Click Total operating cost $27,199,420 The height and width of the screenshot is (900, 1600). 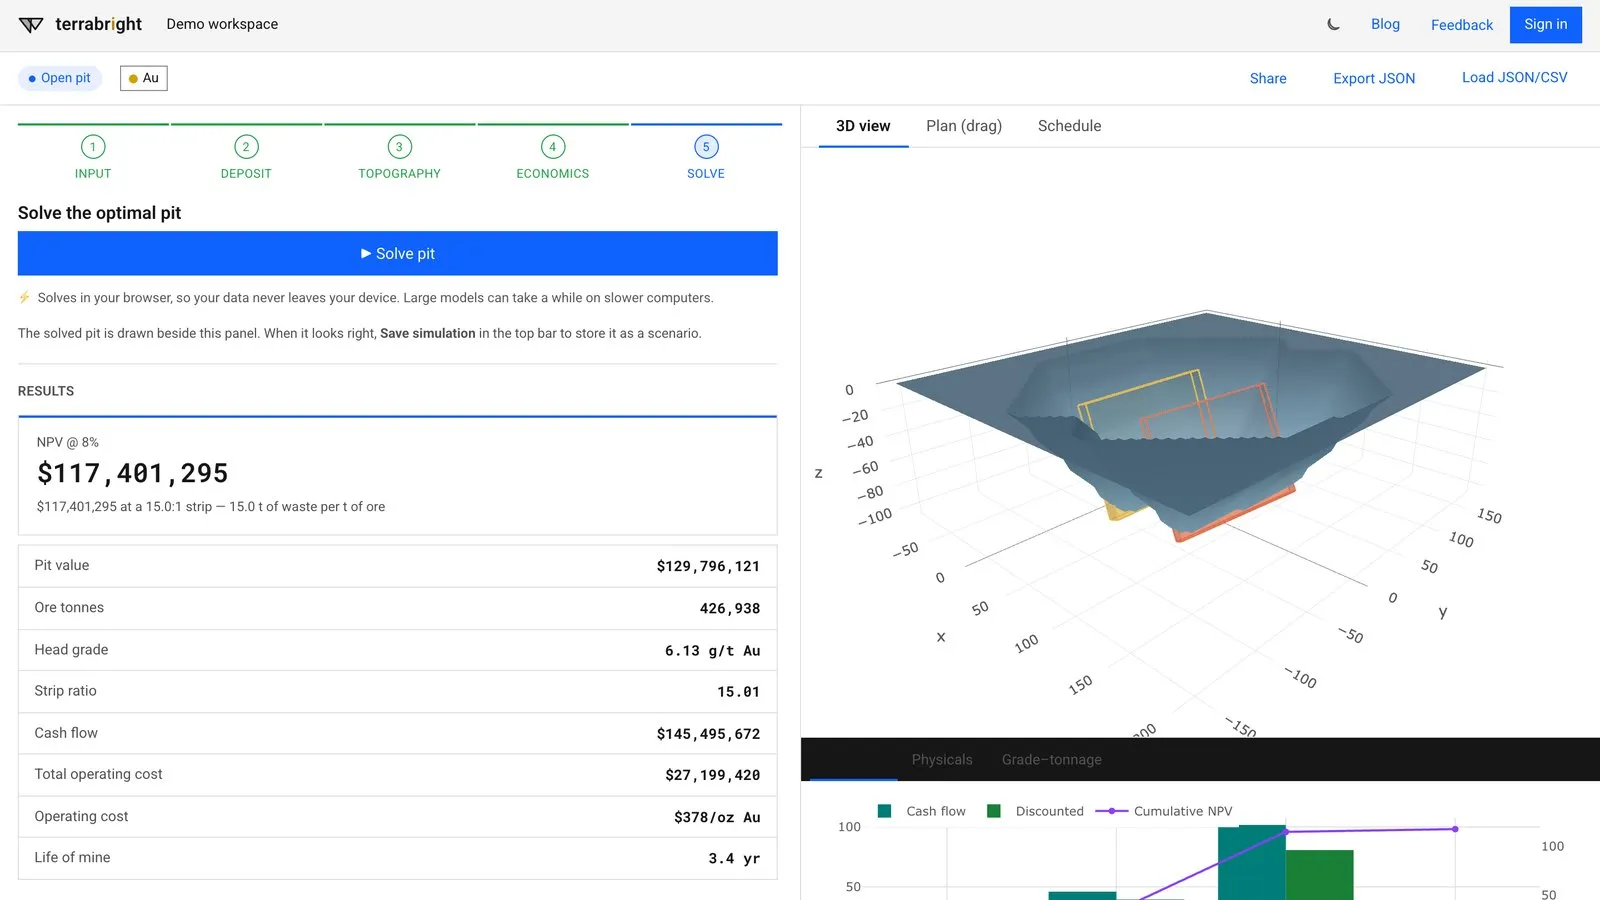(713, 775)
